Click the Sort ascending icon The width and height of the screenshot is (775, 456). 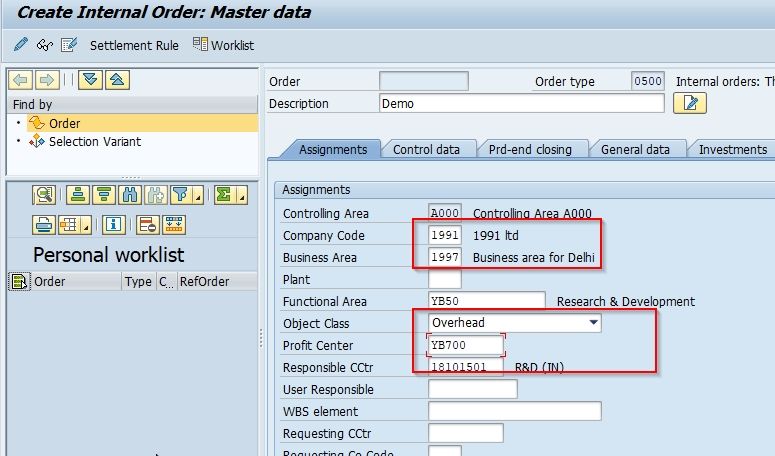(78, 195)
